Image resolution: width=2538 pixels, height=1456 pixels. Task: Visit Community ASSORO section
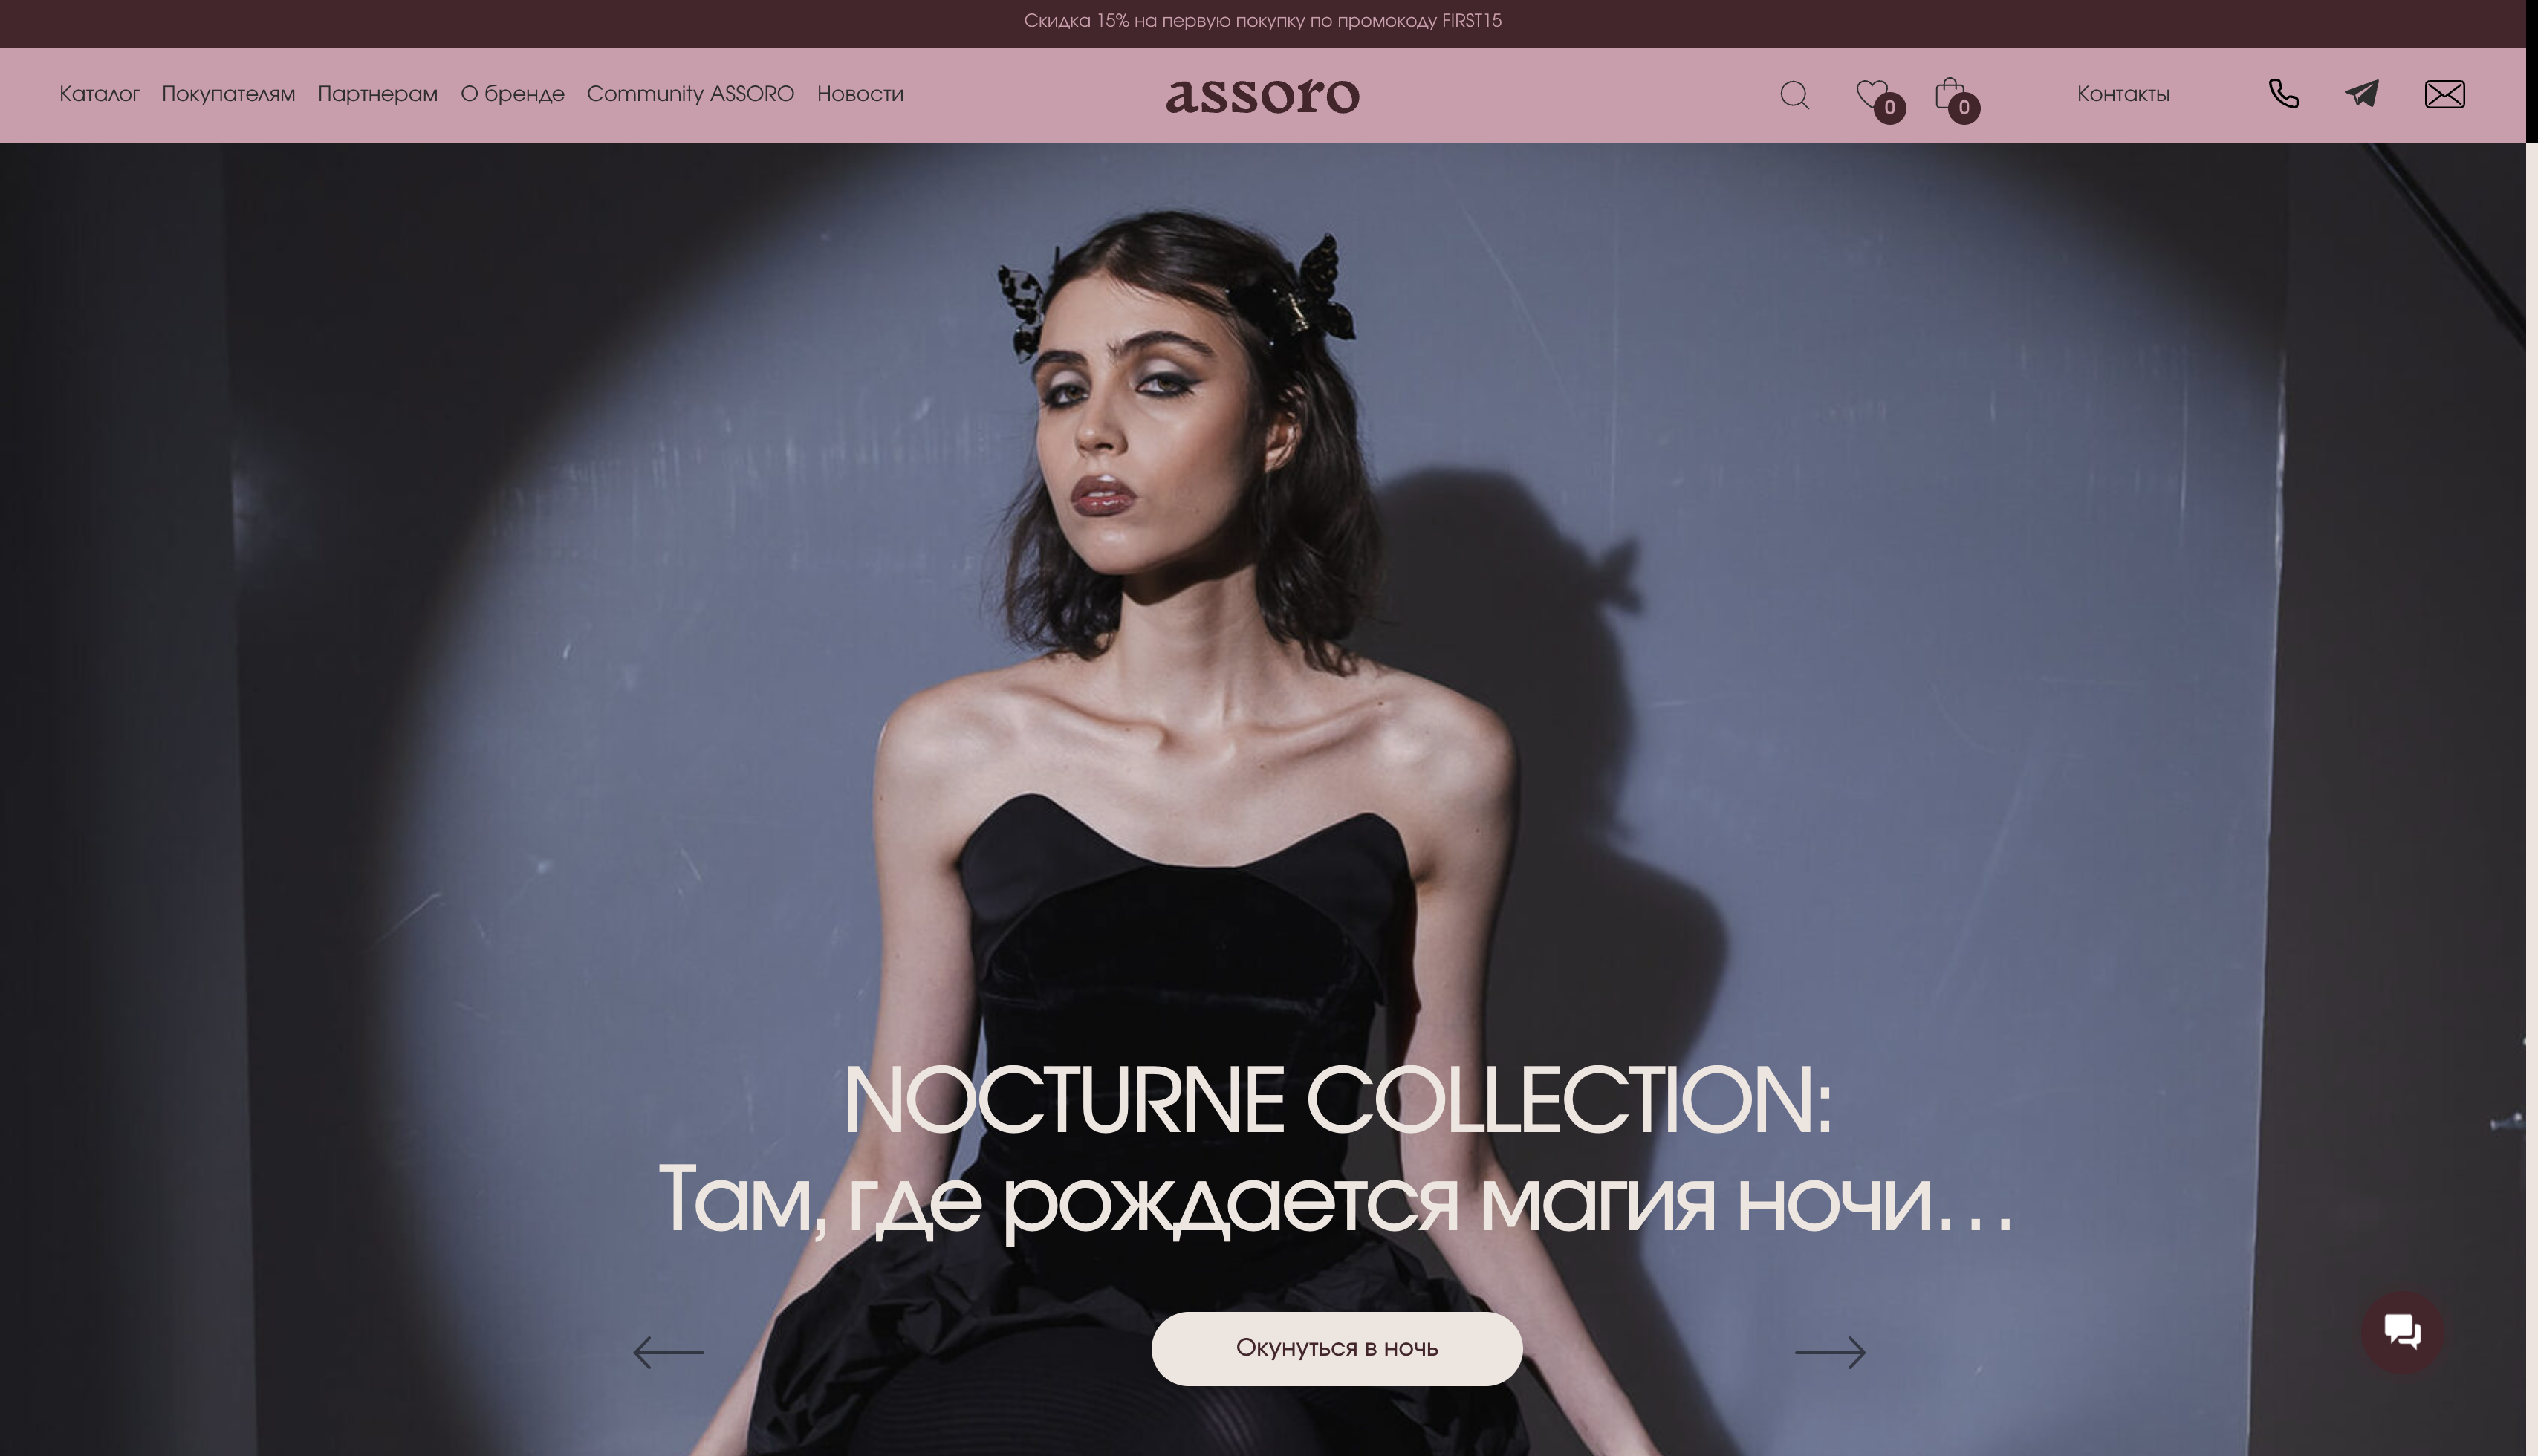690,94
